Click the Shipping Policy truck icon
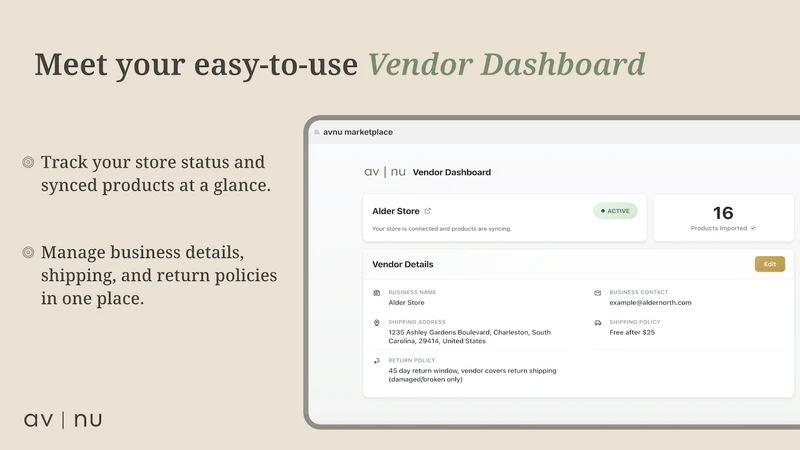Viewport: 800px width, 450px height. (597, 322)
